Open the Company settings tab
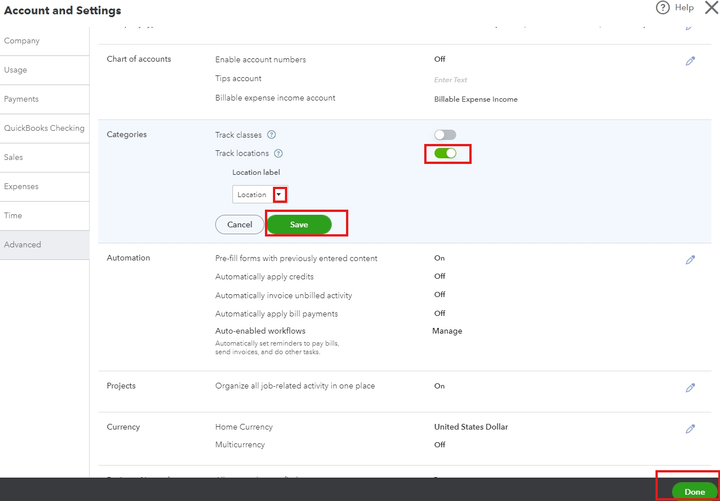Image resolution: width=720 pixels, height=501 pixels. [x=22, y=41]
